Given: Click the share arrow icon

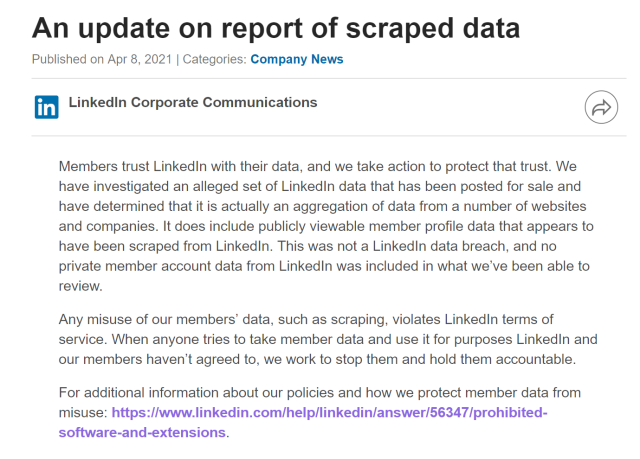Looking at the screenshot, I should (x=601, y=107).
